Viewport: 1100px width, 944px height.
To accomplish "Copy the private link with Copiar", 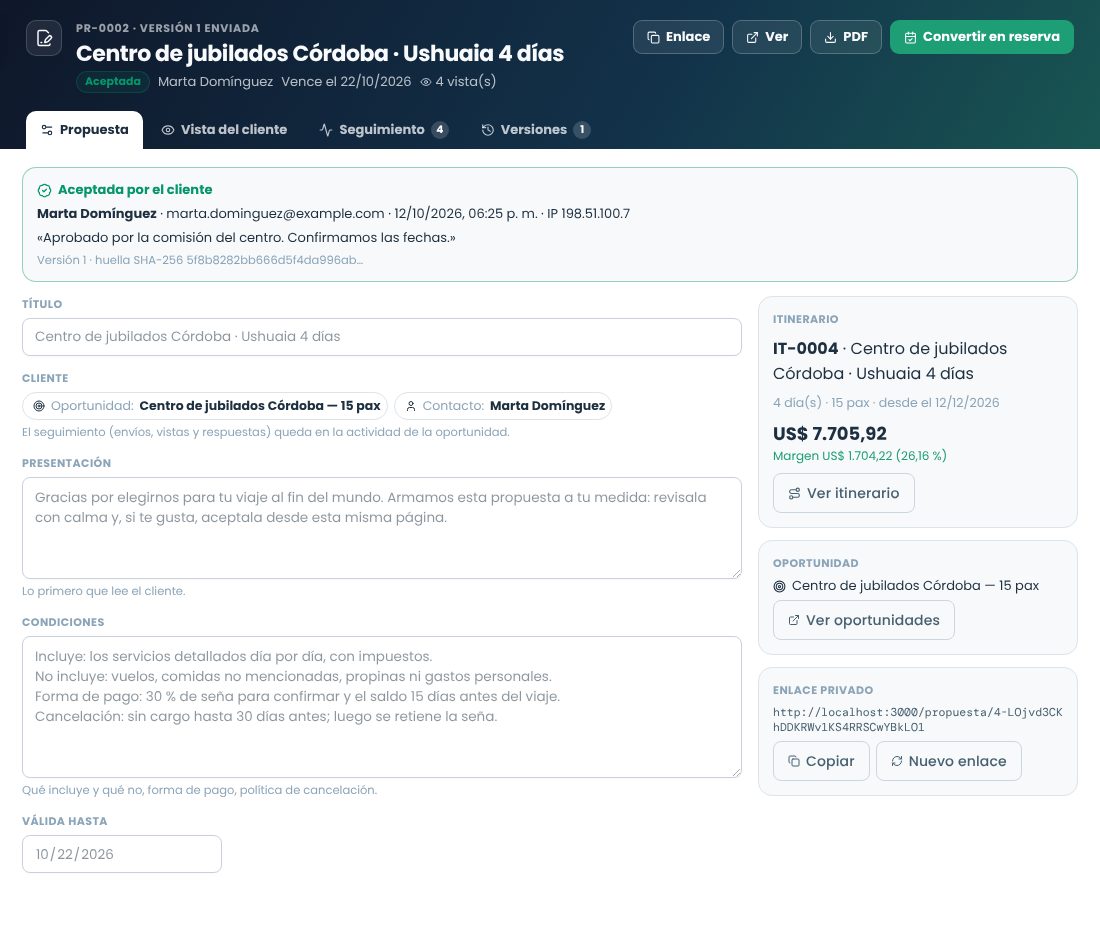I will tap(821, 761).
